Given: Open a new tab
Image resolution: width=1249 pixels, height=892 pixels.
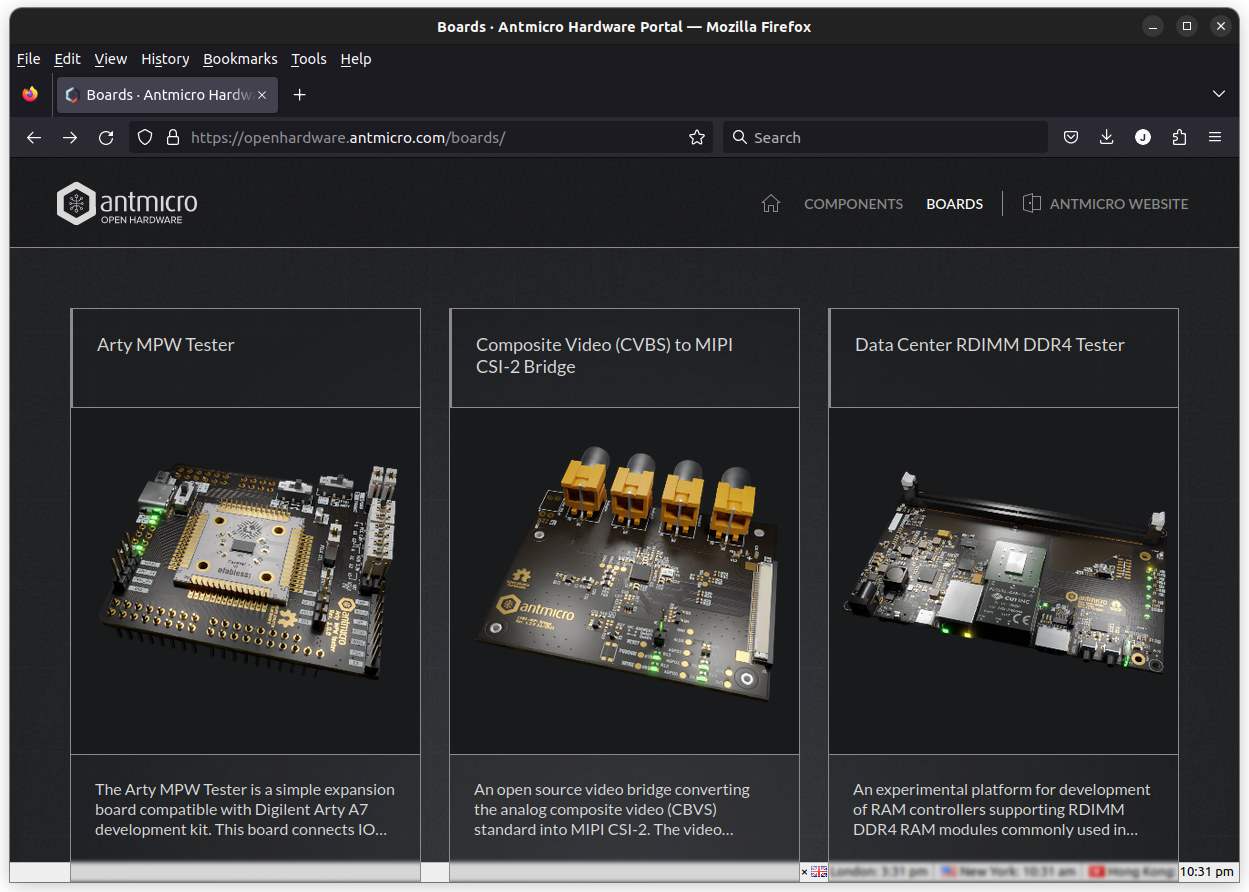Looking at the screenshot, I should [299, 95].
